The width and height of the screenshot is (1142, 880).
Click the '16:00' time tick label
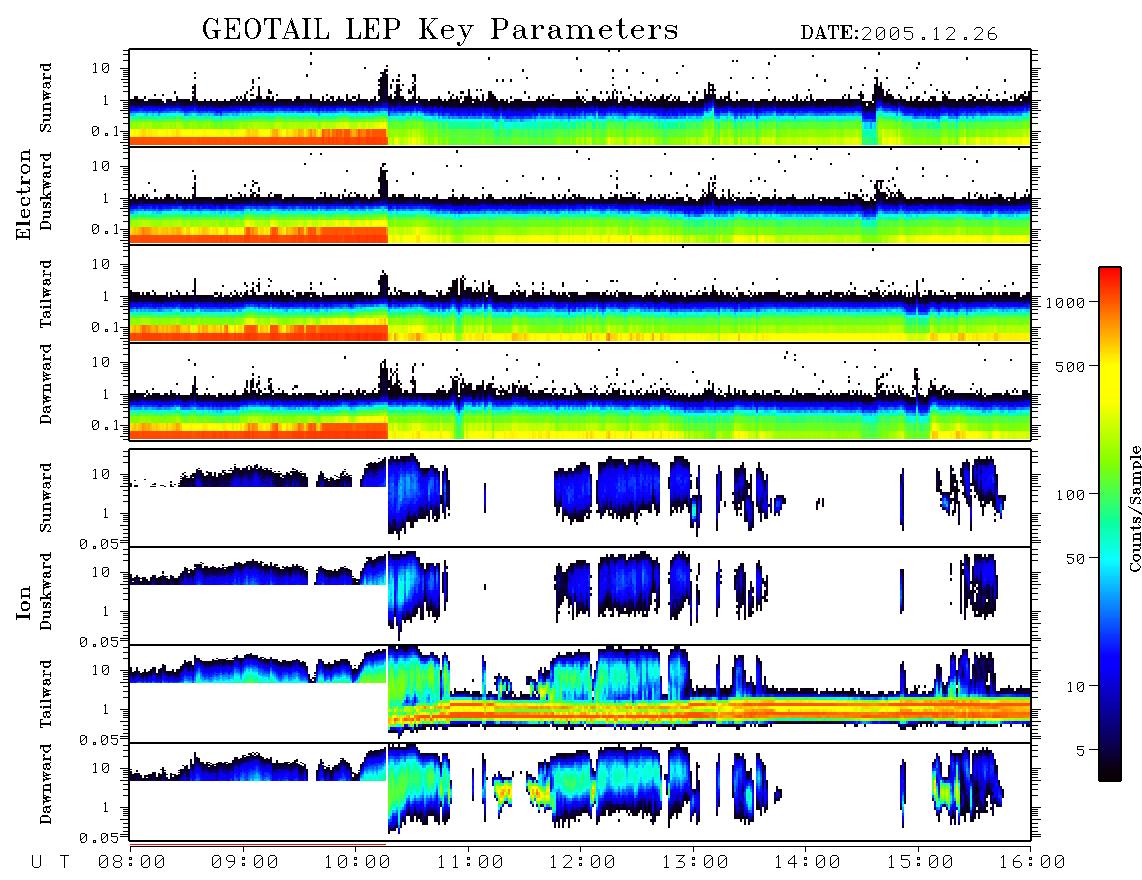1032,863
